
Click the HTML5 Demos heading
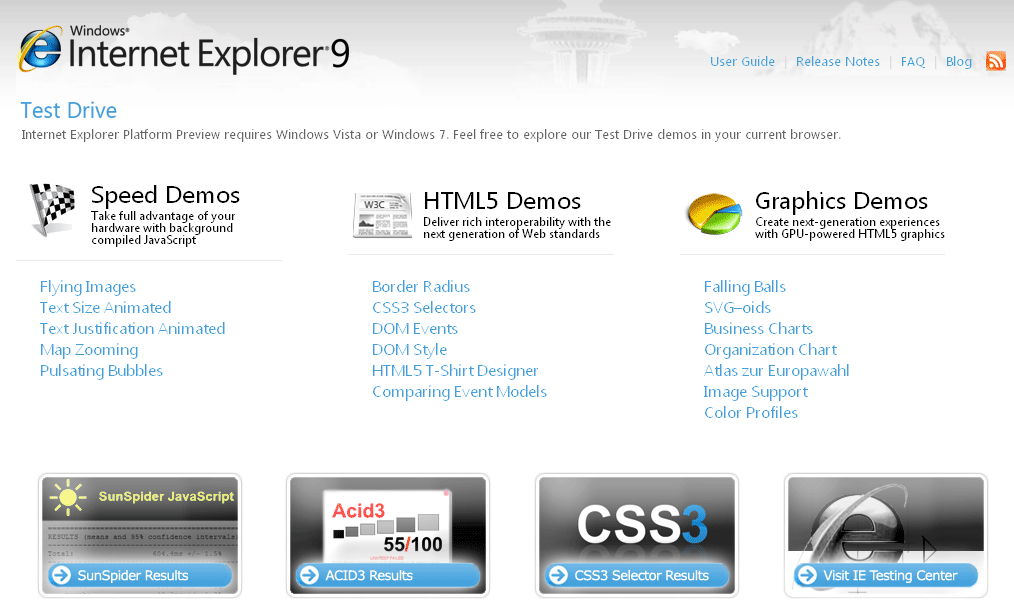click(502, 201)
